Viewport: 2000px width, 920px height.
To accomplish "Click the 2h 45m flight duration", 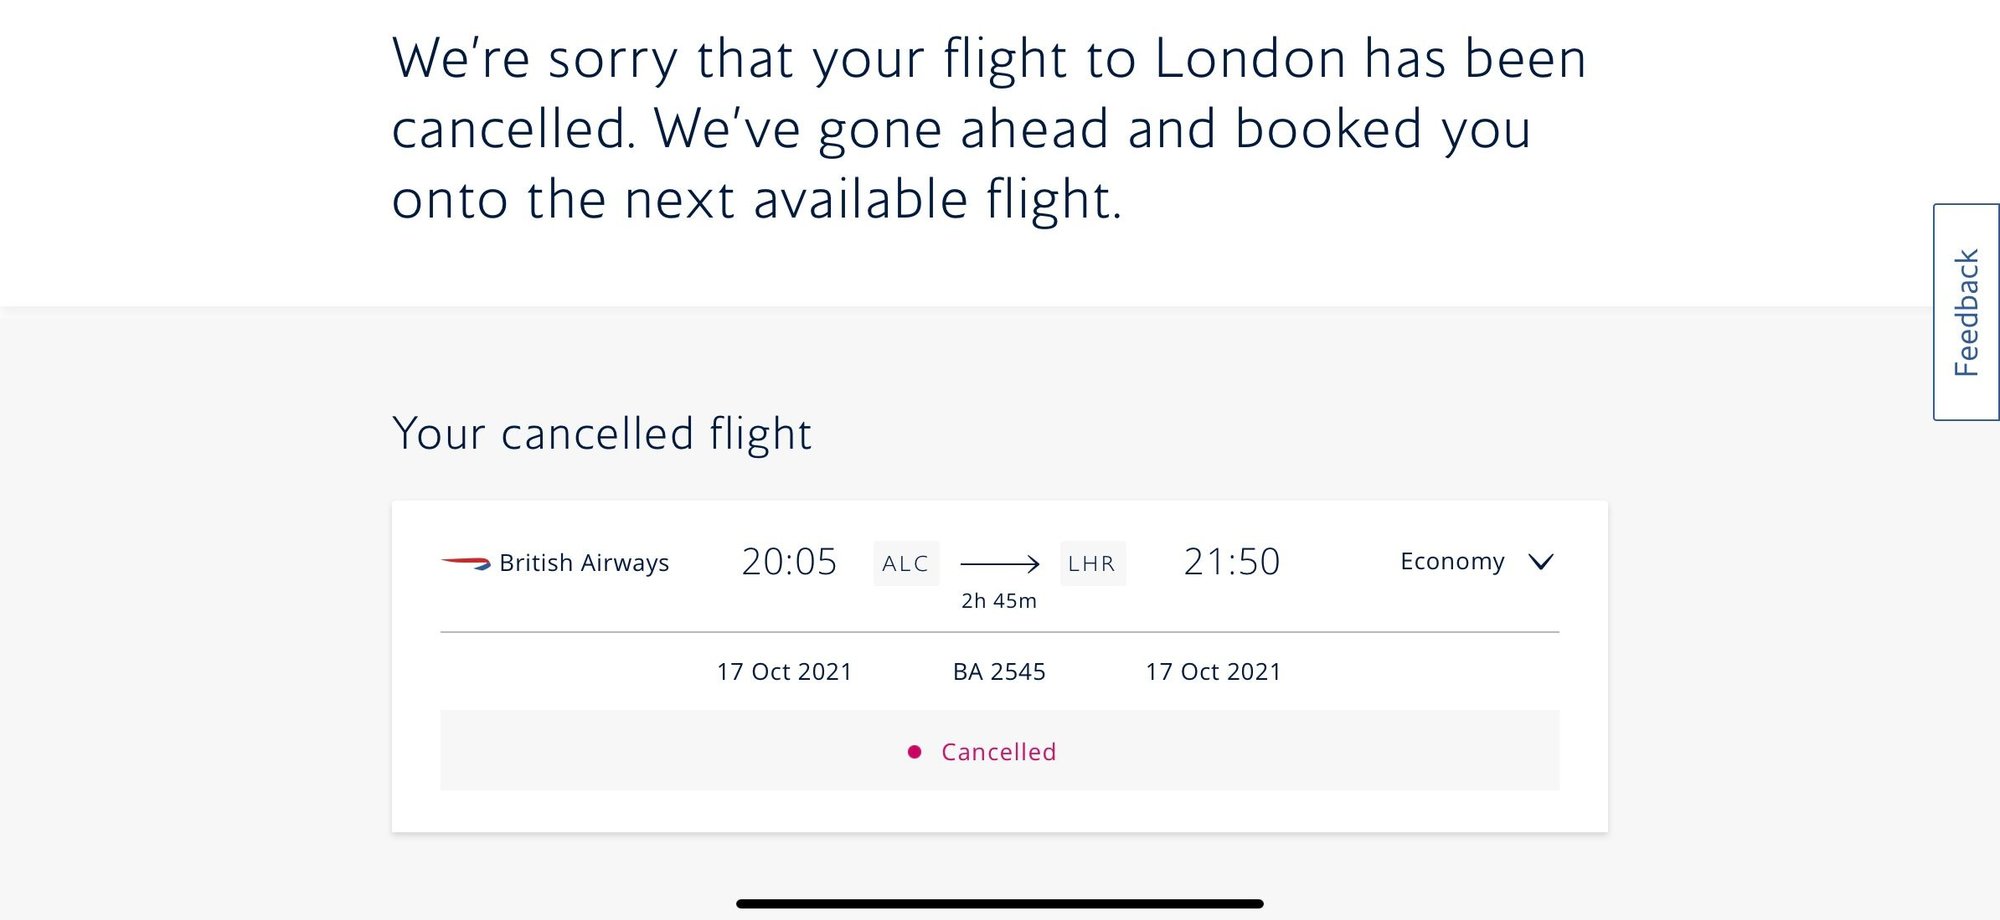I will coord(999,601).
